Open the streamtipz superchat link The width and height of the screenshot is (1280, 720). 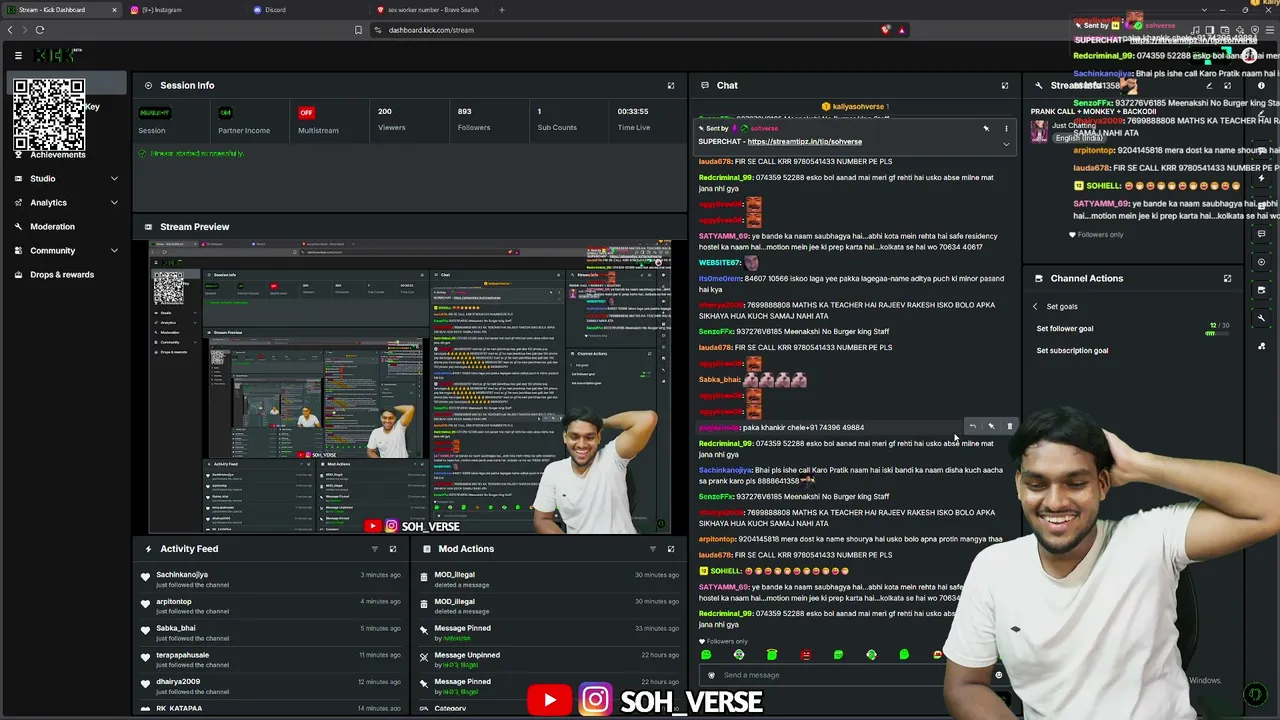pyautogui.click(x=804, y=142)
